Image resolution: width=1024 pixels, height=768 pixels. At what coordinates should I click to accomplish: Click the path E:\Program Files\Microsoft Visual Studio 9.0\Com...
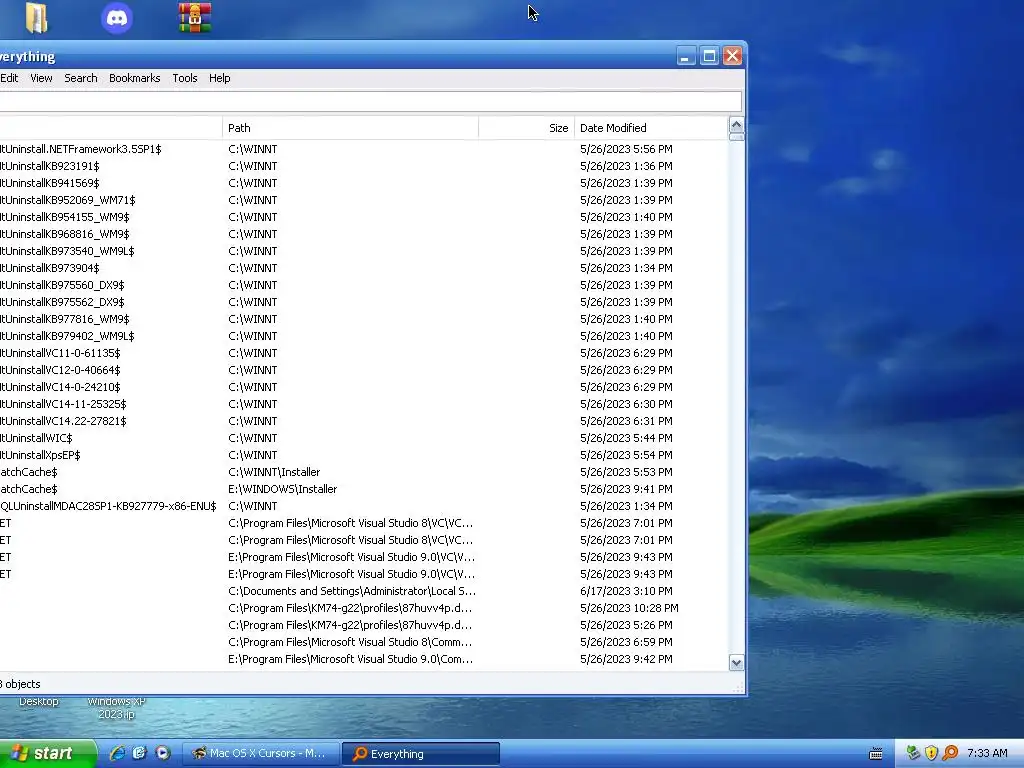(x=351, y=658)
